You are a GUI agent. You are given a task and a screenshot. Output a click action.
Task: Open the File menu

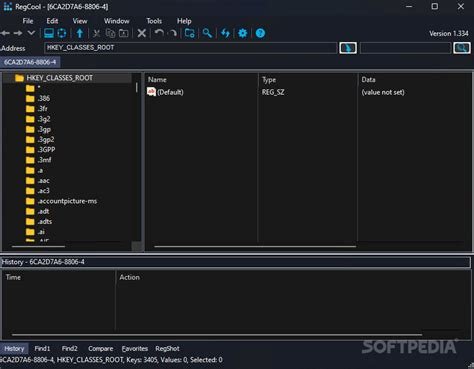[x=28, y=21]
